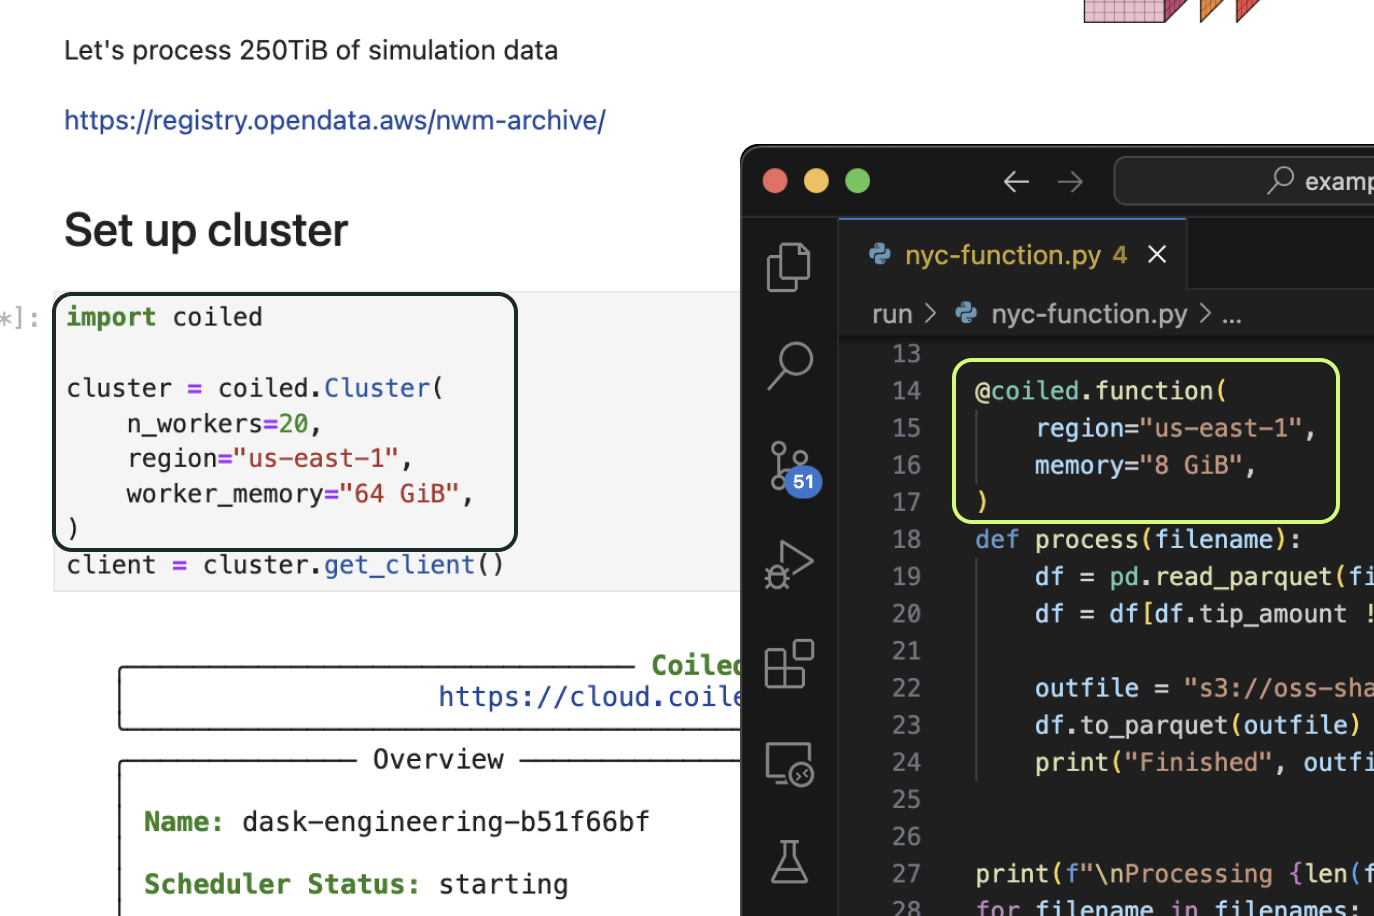Open the Run and Debug view
This screenshot has height=916, width=1374.
tap(789, 564)
